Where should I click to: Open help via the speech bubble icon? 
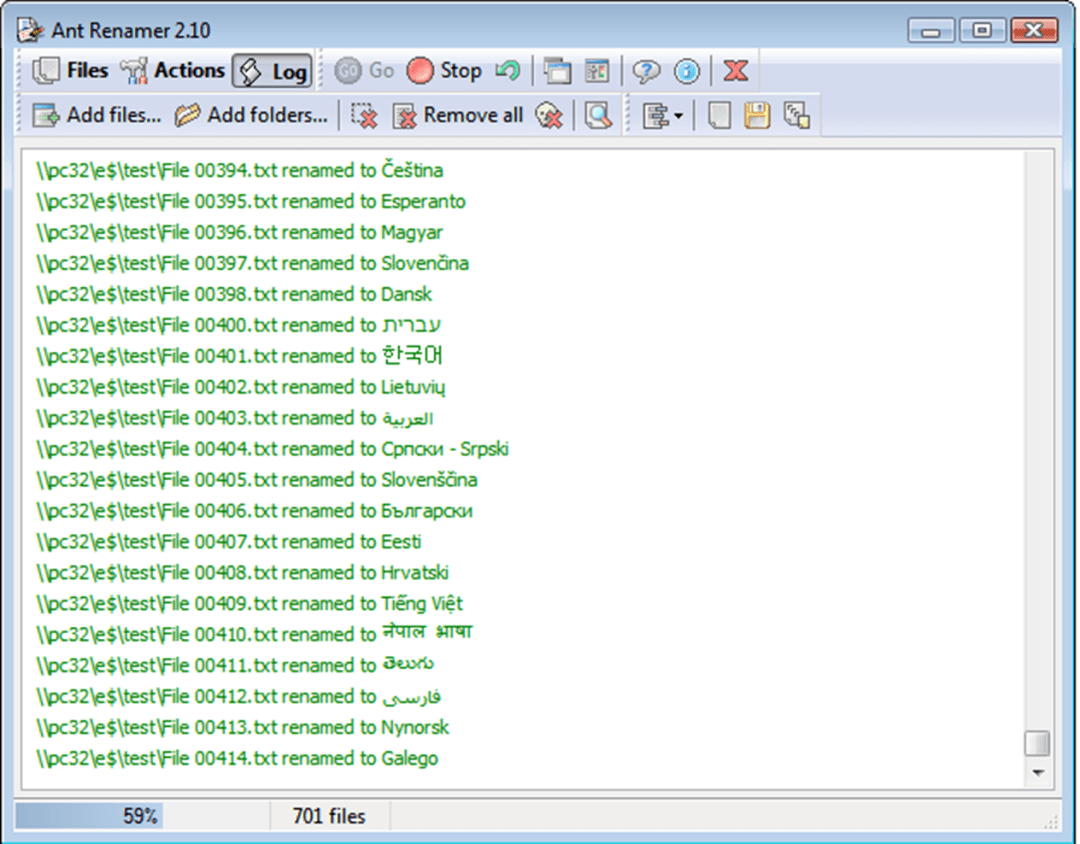click(647, 71)
